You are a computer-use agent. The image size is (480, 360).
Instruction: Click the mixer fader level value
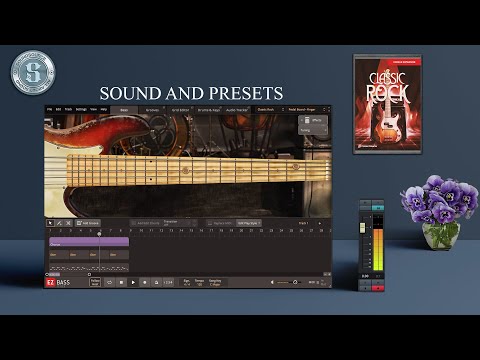coord(365,276)
